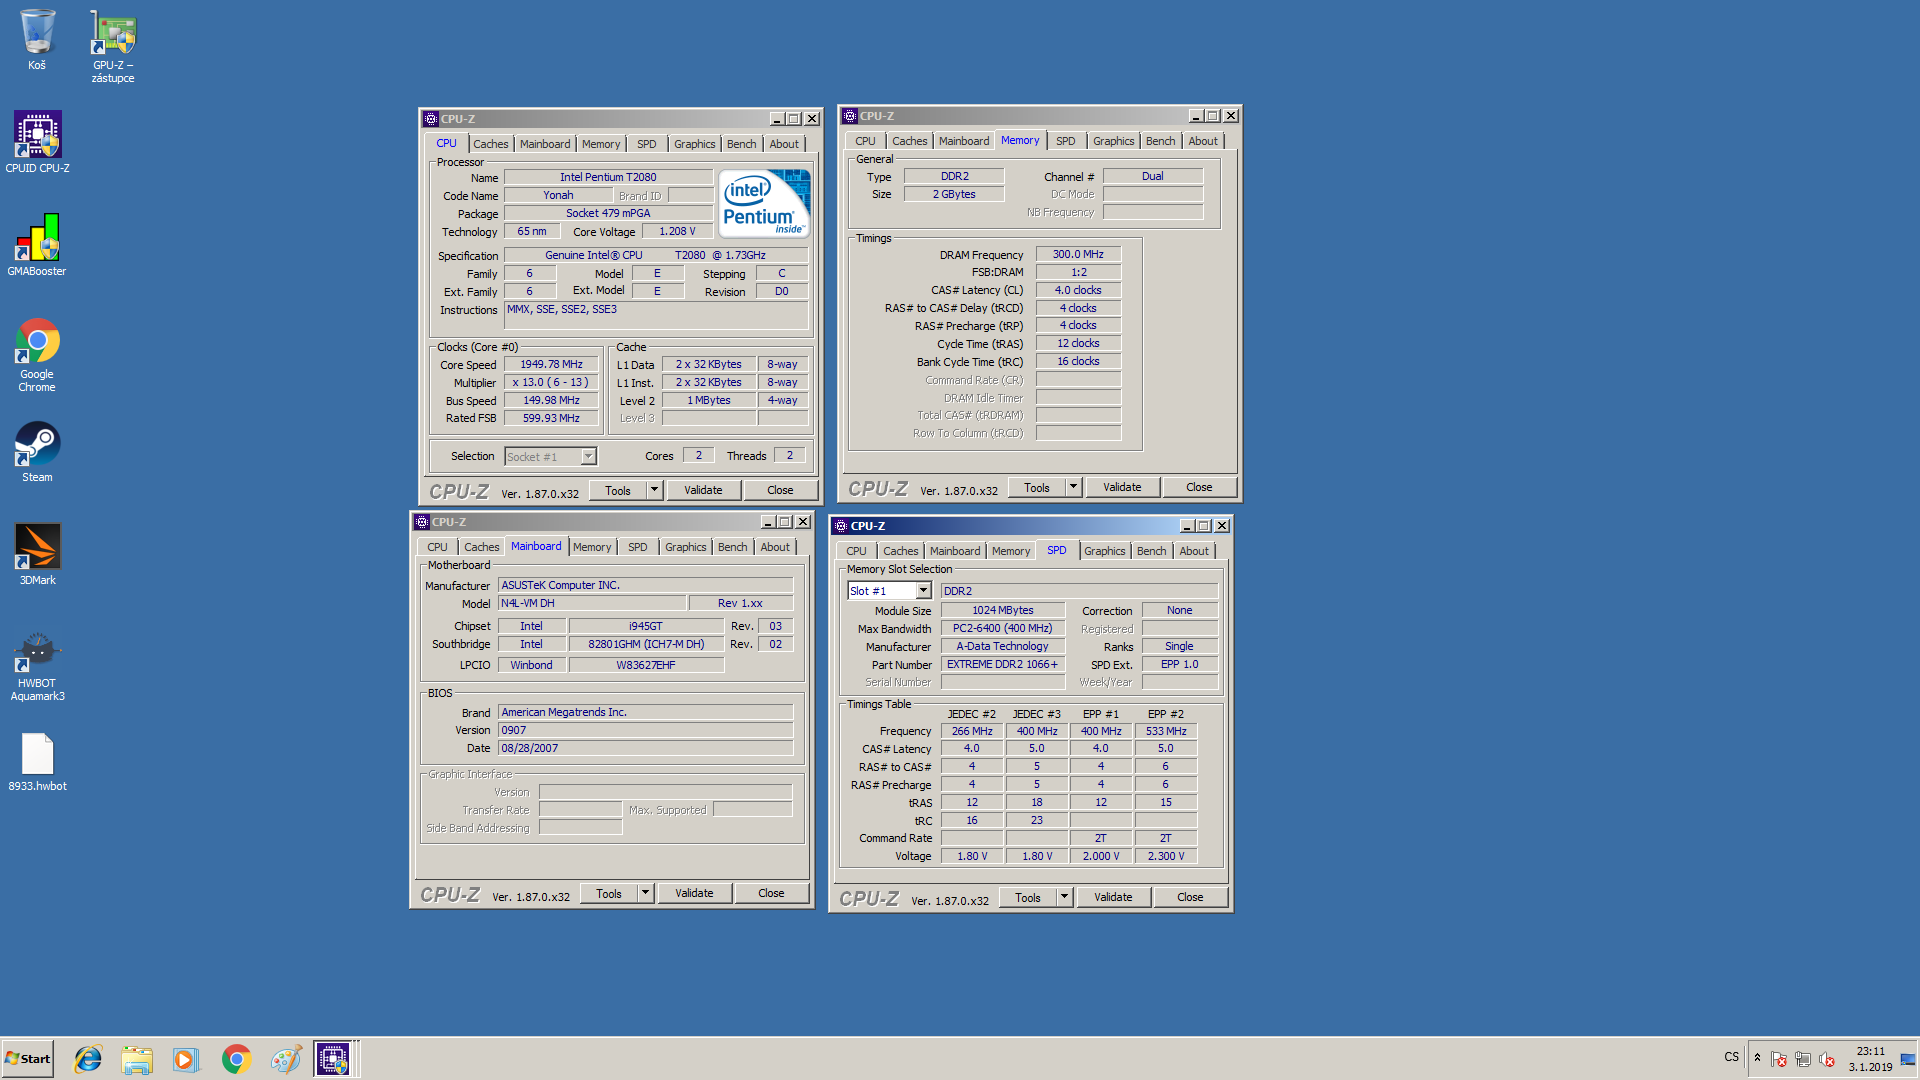
Task: Select CPU-Z taskbar button
Action: tap(334, 1059)
